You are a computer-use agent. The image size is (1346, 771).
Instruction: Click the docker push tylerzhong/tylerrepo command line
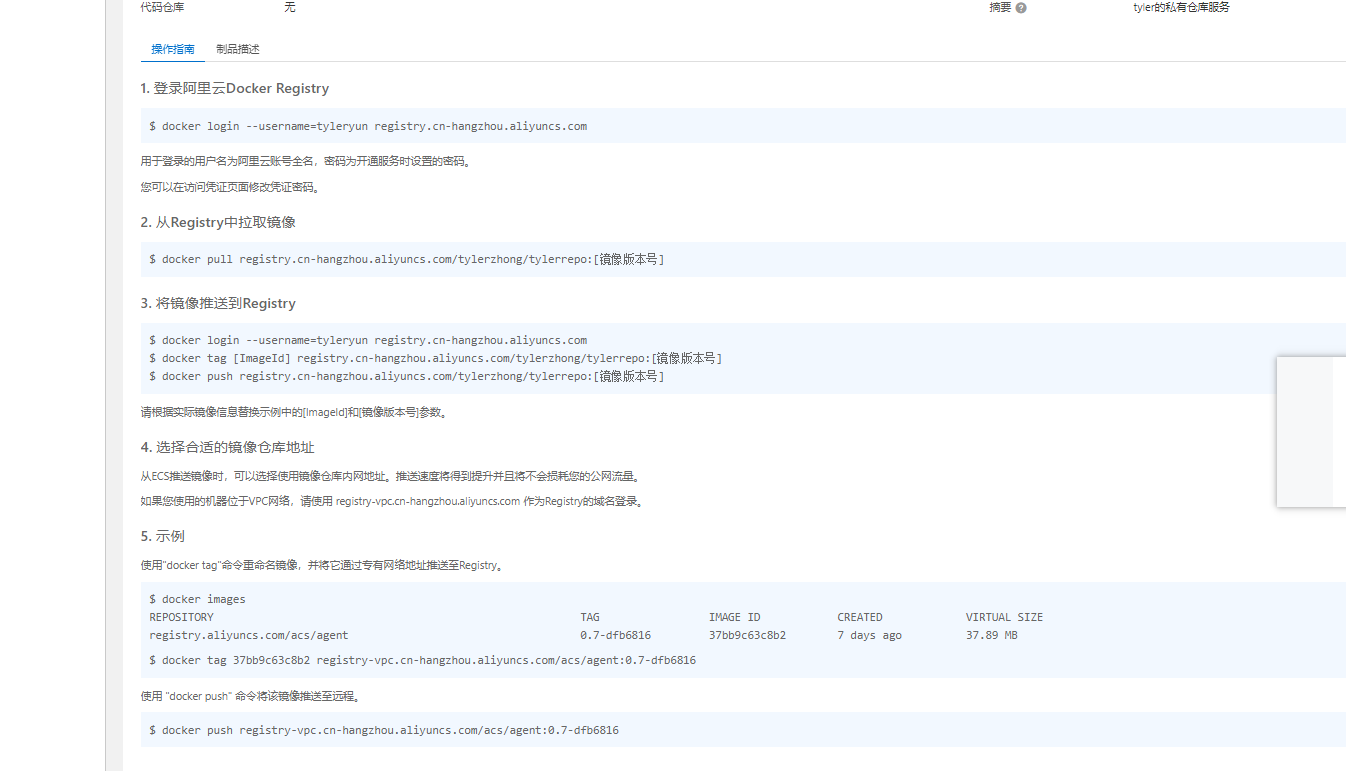tap(407, 376)
